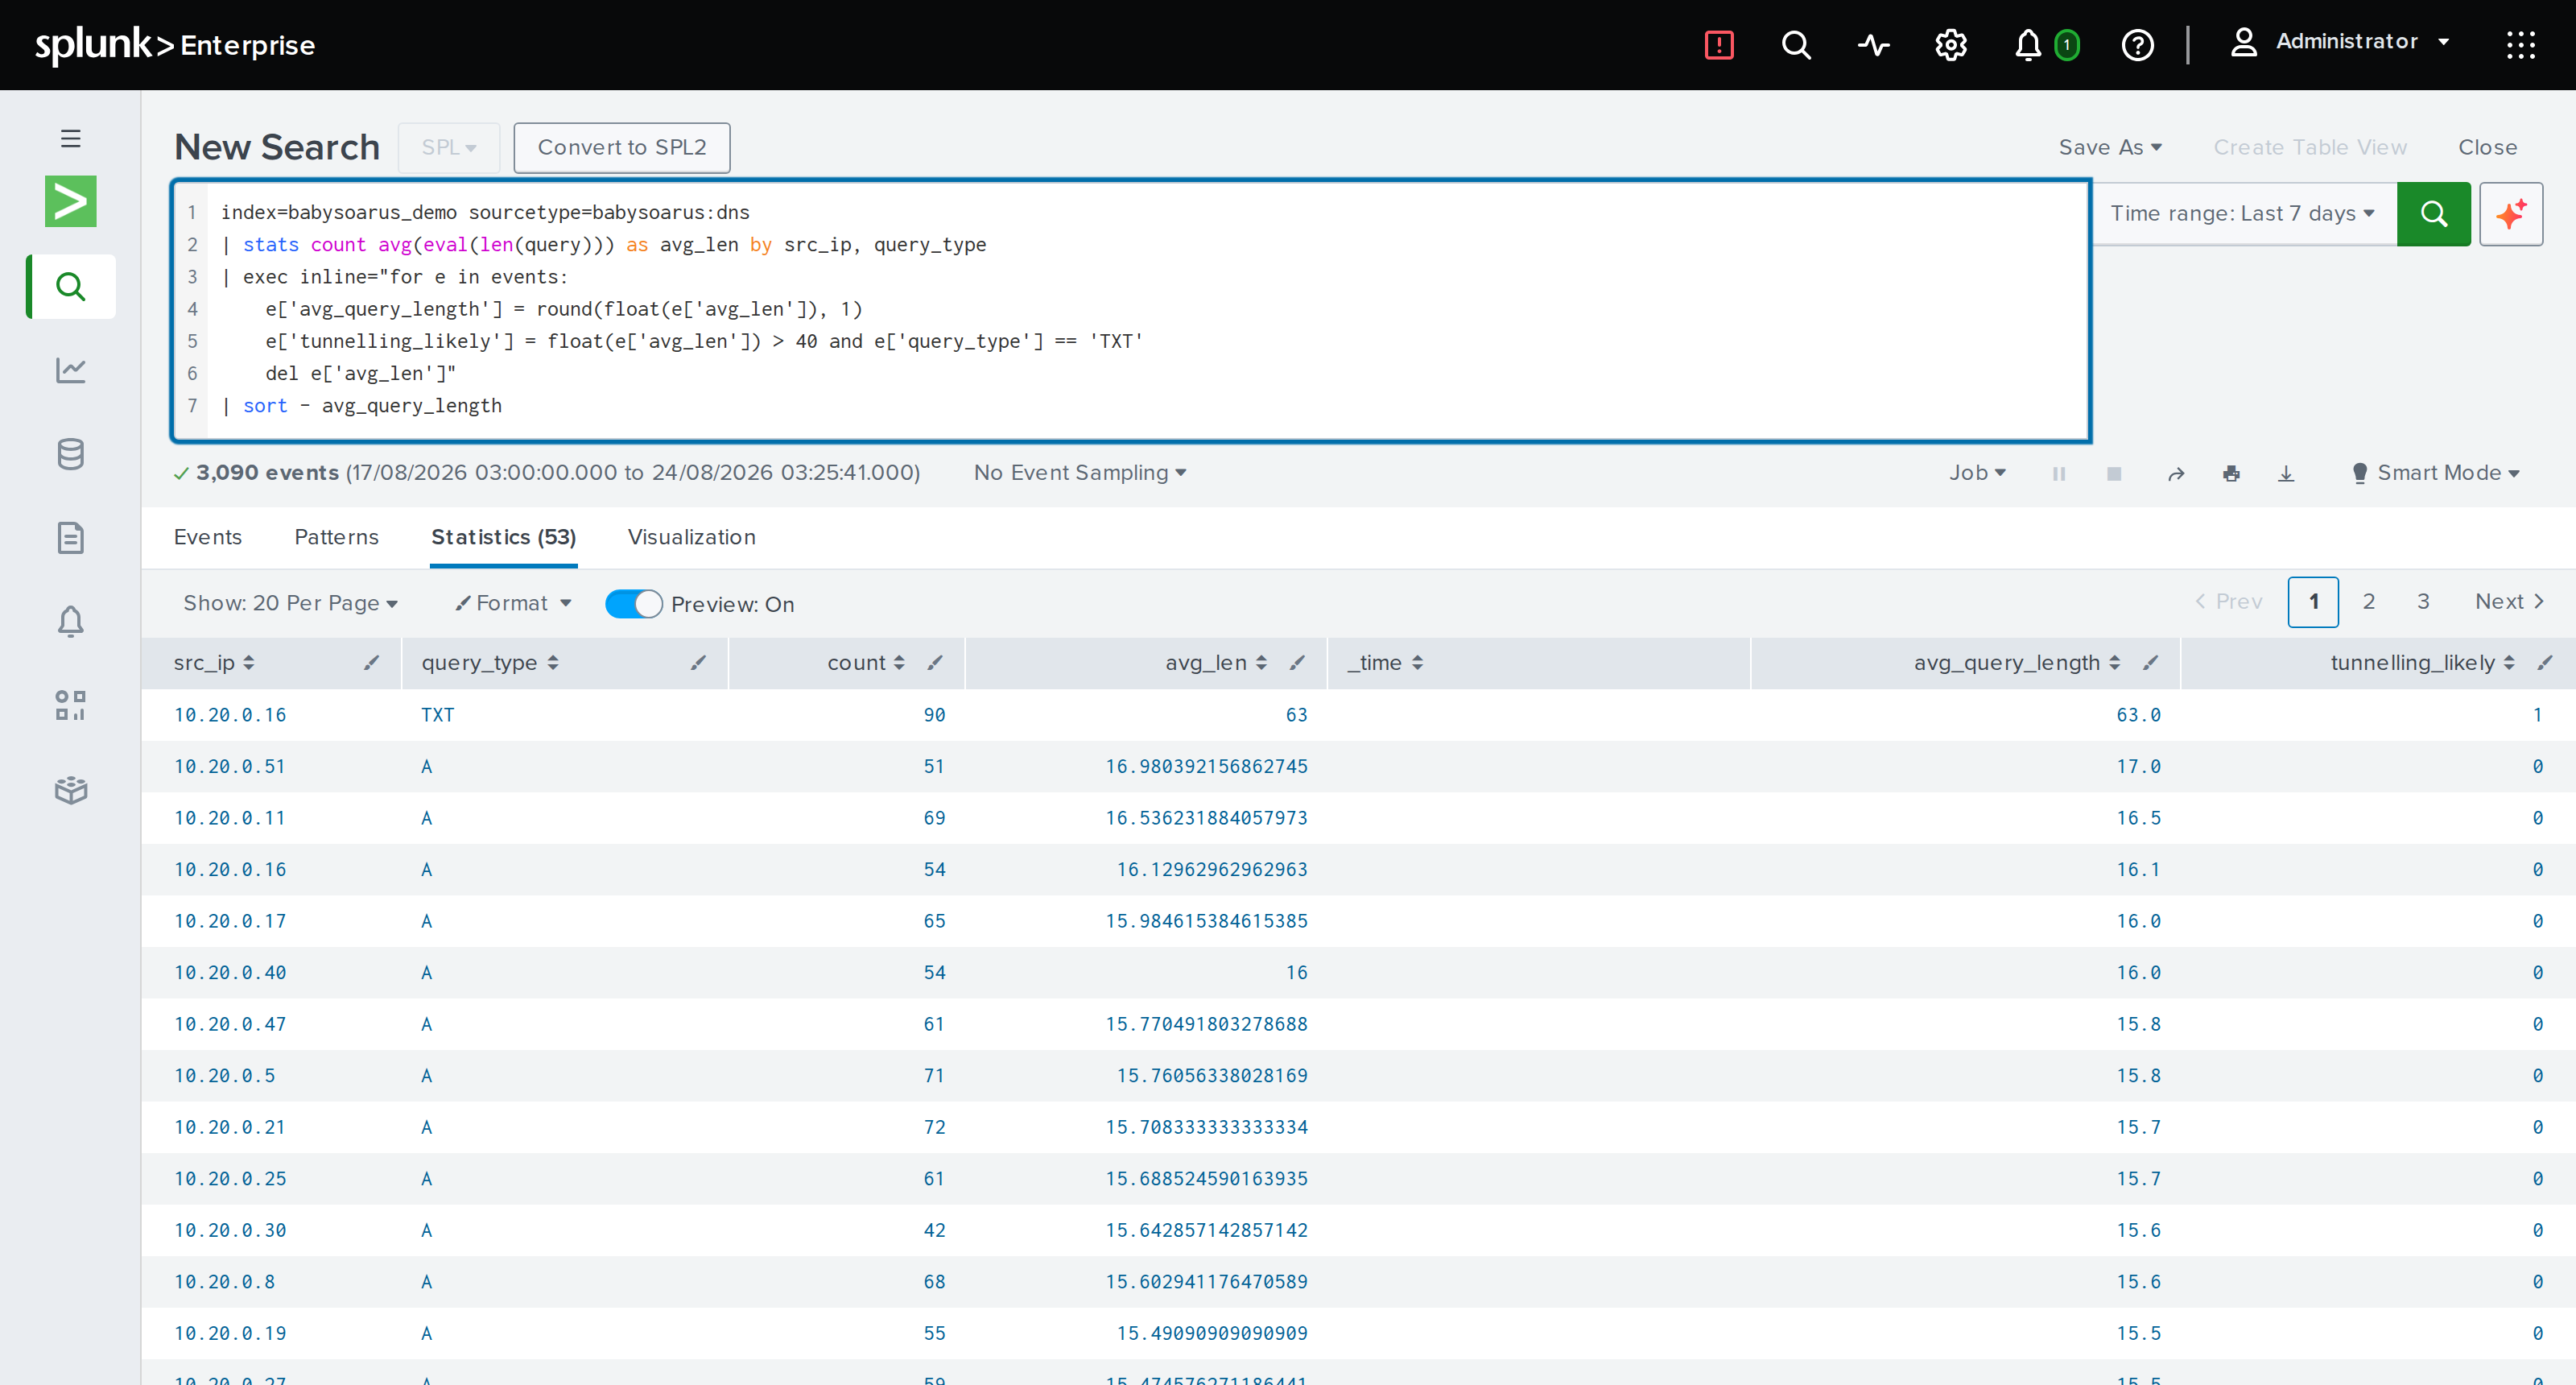Share the search job

(x=2175, y=474)
